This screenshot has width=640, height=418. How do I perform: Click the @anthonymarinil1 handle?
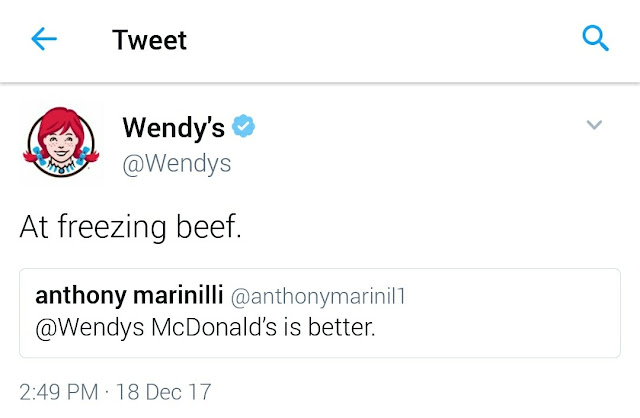(x=318, y=296)
